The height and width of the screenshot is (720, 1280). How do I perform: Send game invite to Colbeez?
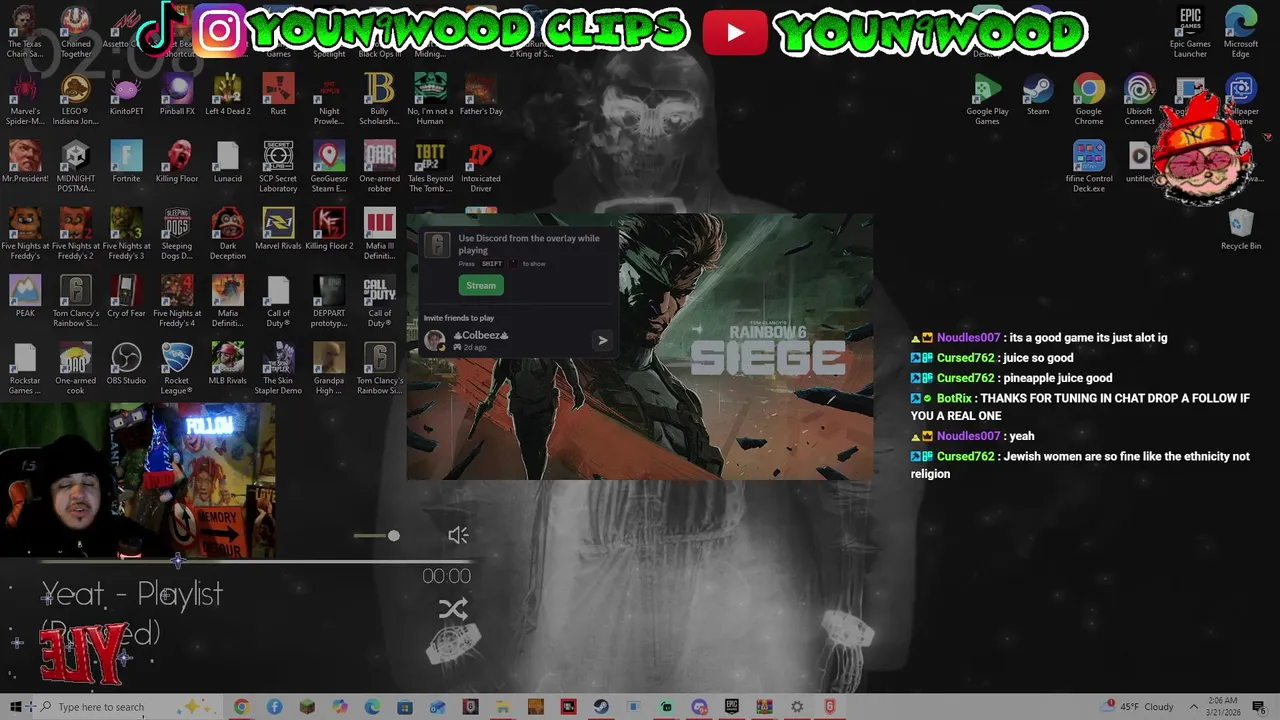[602, 341]
